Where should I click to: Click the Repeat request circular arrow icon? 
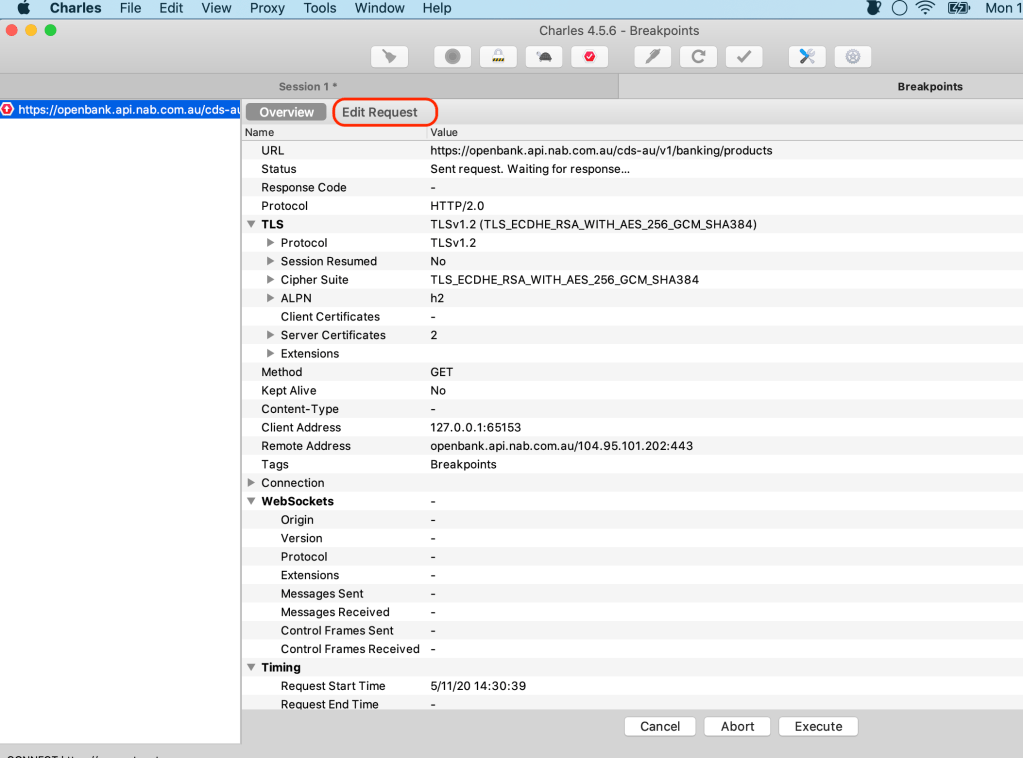point(698,57)
